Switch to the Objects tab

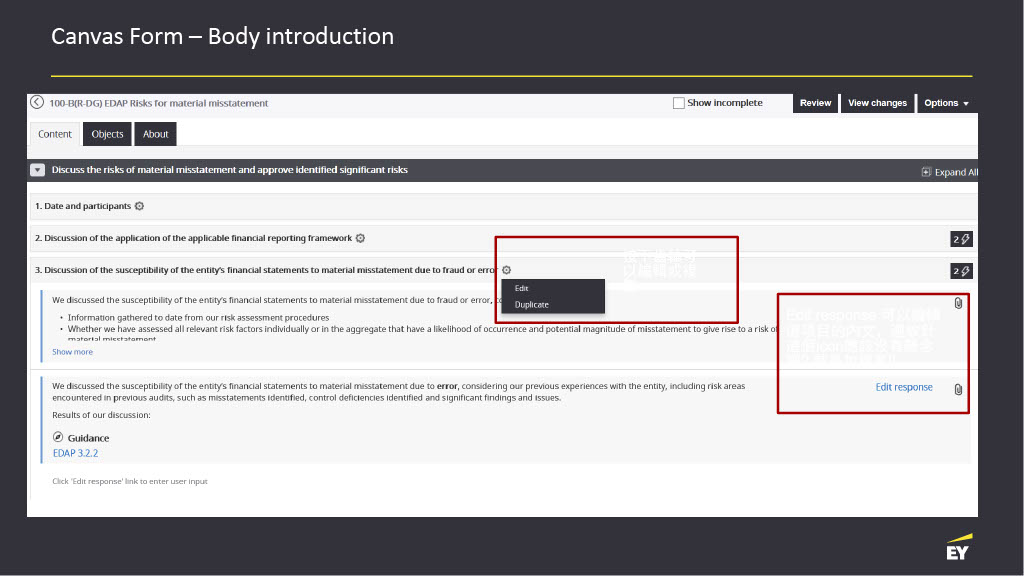107,134
